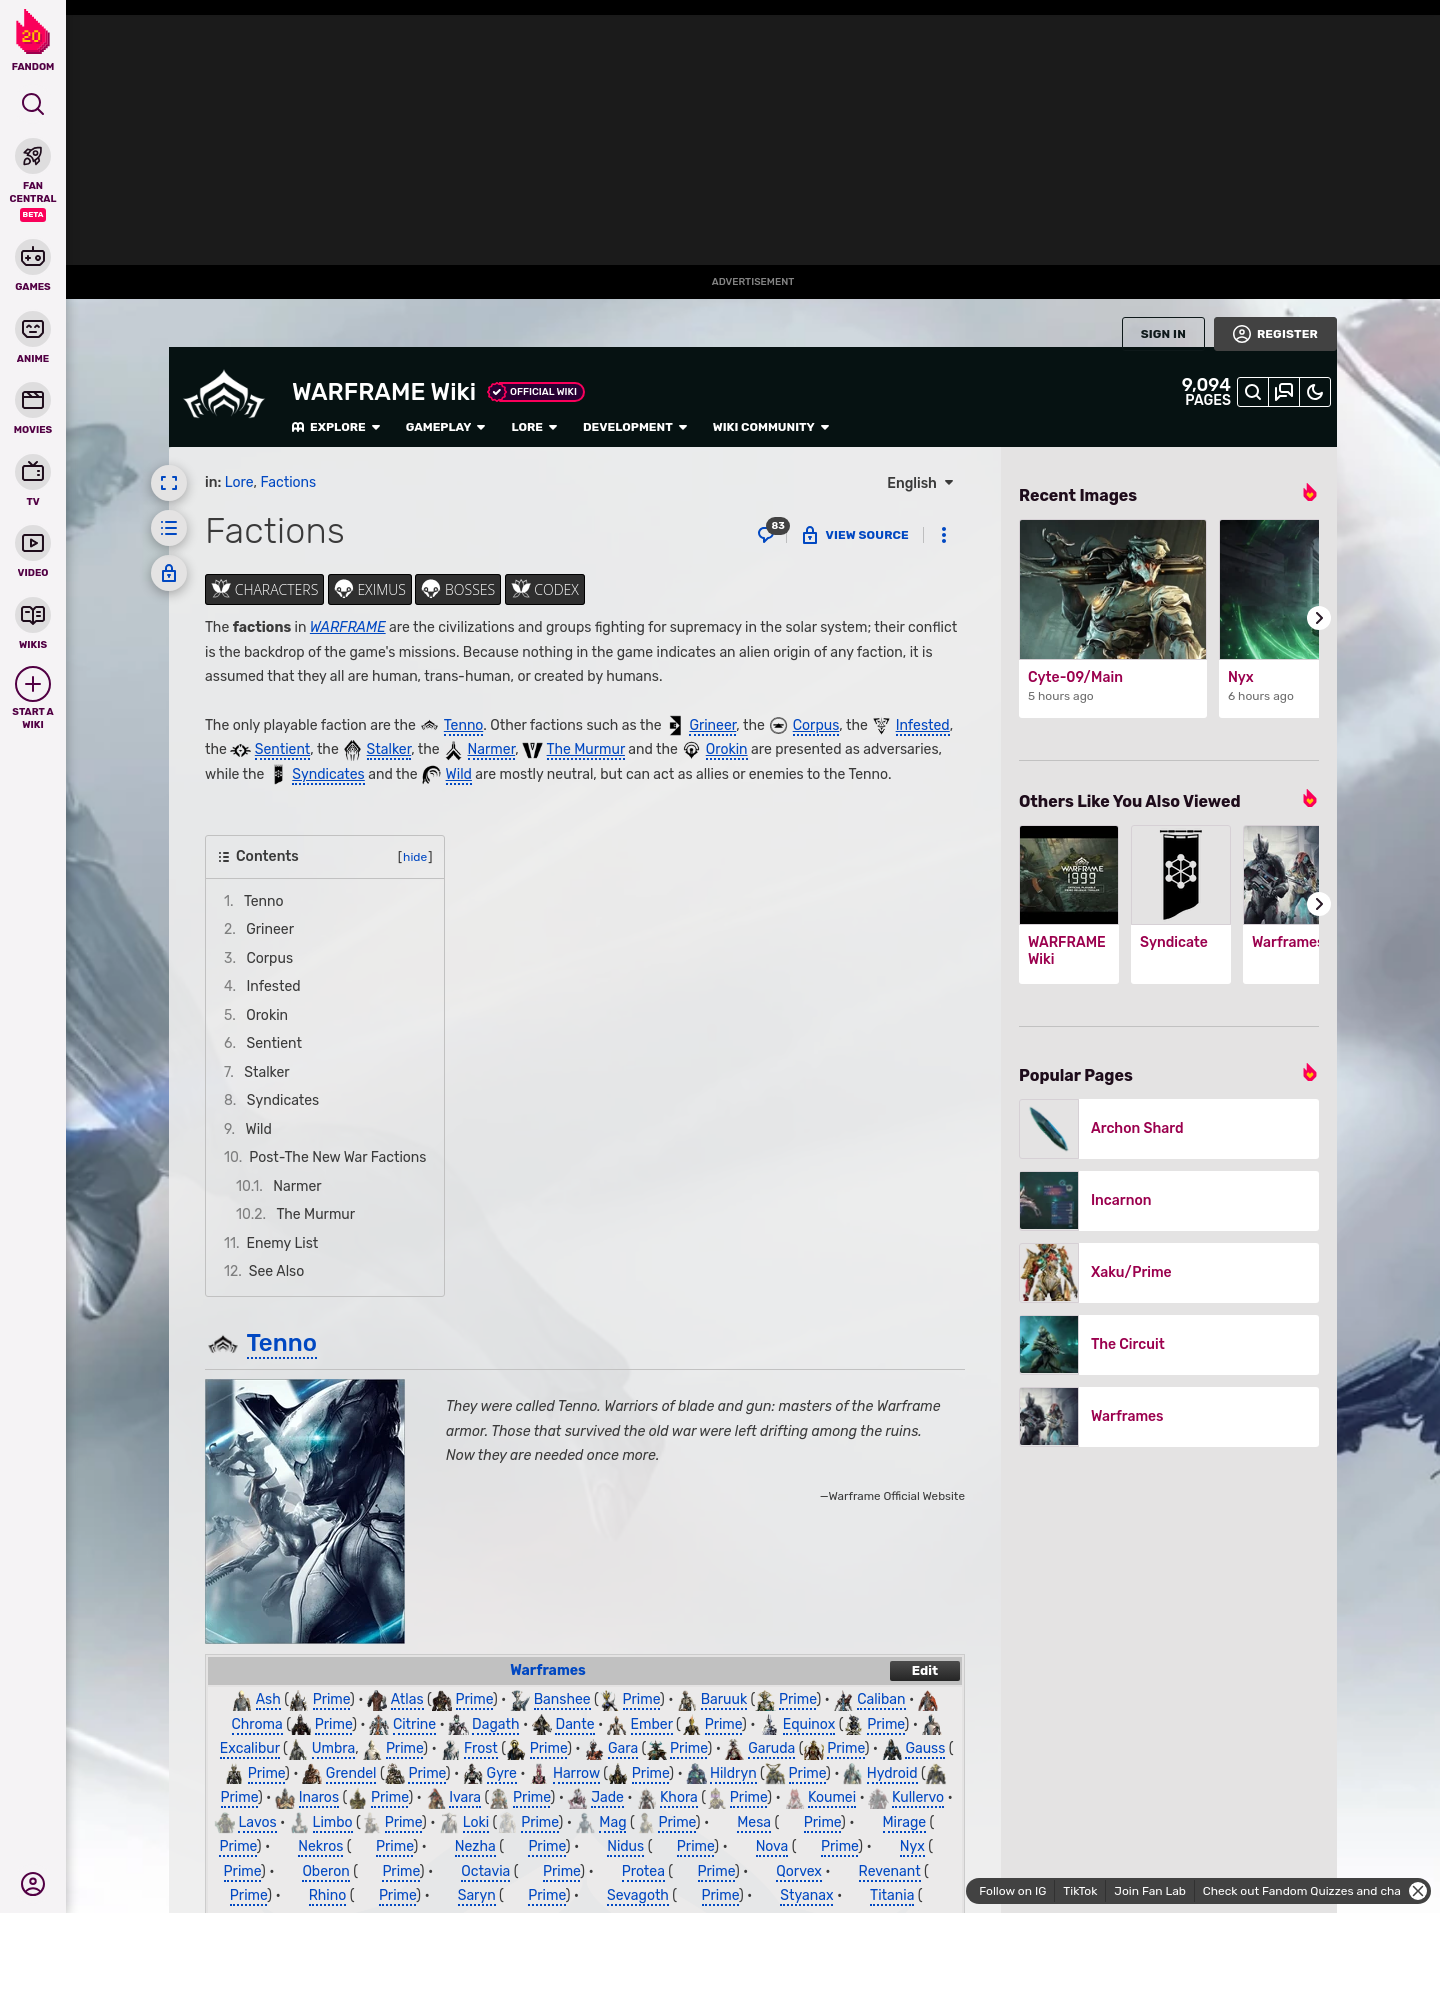Open Banshee link in Warframes navbox
1440x2000 pixels.
(562, 1699)
